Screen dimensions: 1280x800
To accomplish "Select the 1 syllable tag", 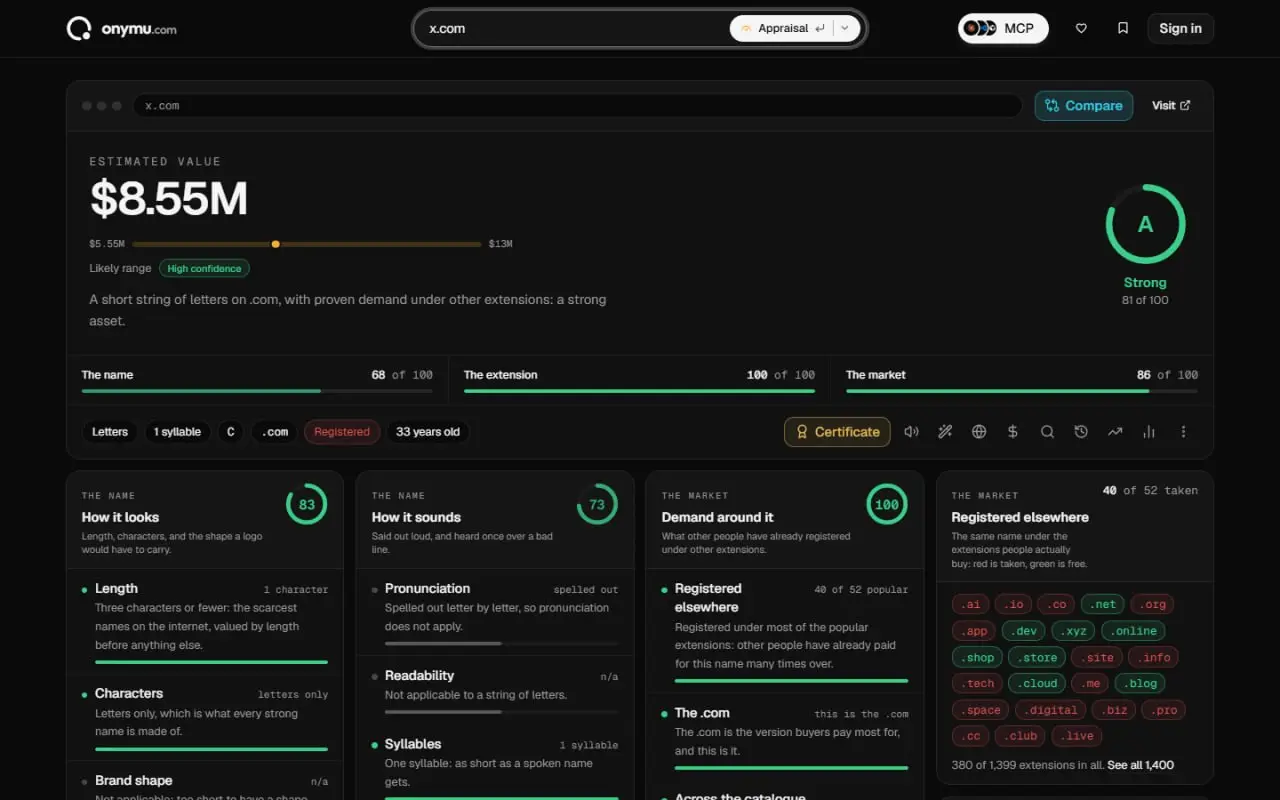I will [177, 432].
